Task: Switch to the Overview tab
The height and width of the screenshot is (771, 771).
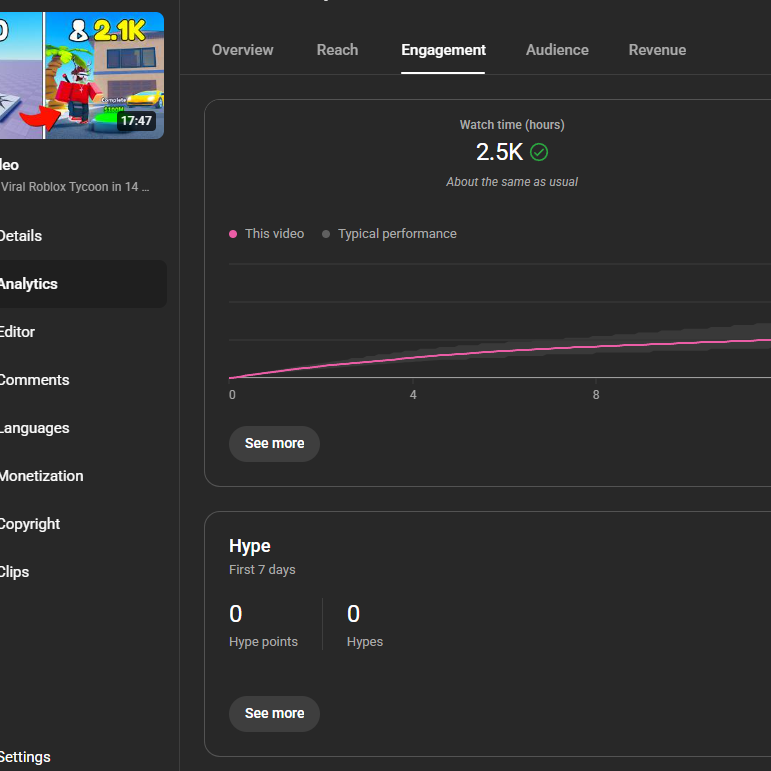Action: tap(242, 50)
